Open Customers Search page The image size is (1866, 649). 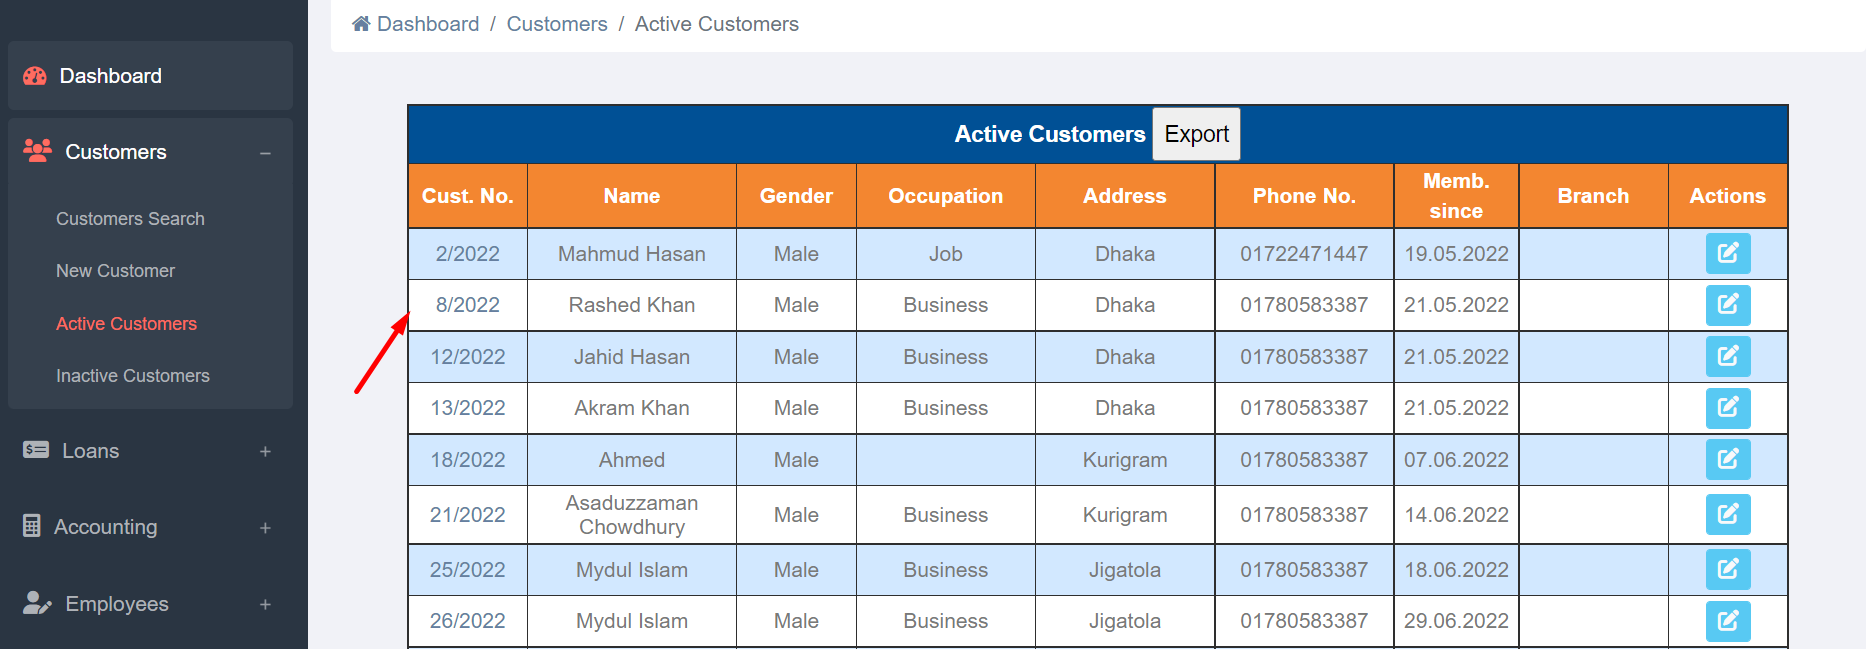coord(130,219)
